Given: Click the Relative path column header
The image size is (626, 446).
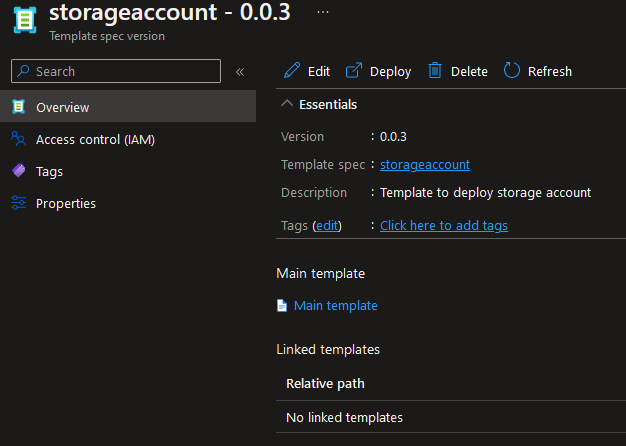Looking at the screenshot, I should pyautogui.click(x=325, y=383).
